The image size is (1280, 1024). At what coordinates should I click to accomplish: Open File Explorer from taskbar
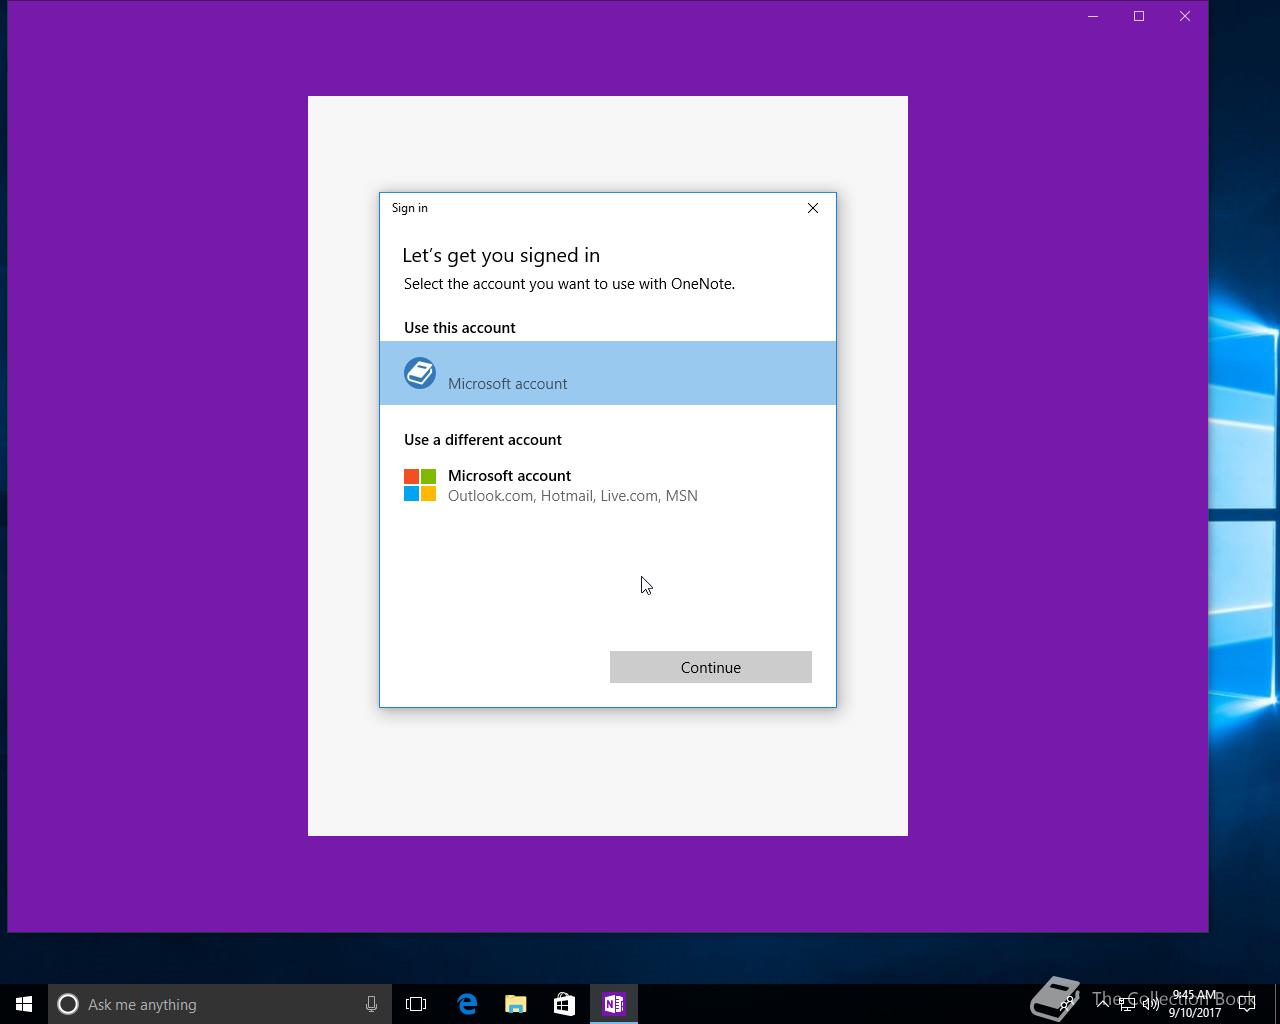[x=516, y=1004]
